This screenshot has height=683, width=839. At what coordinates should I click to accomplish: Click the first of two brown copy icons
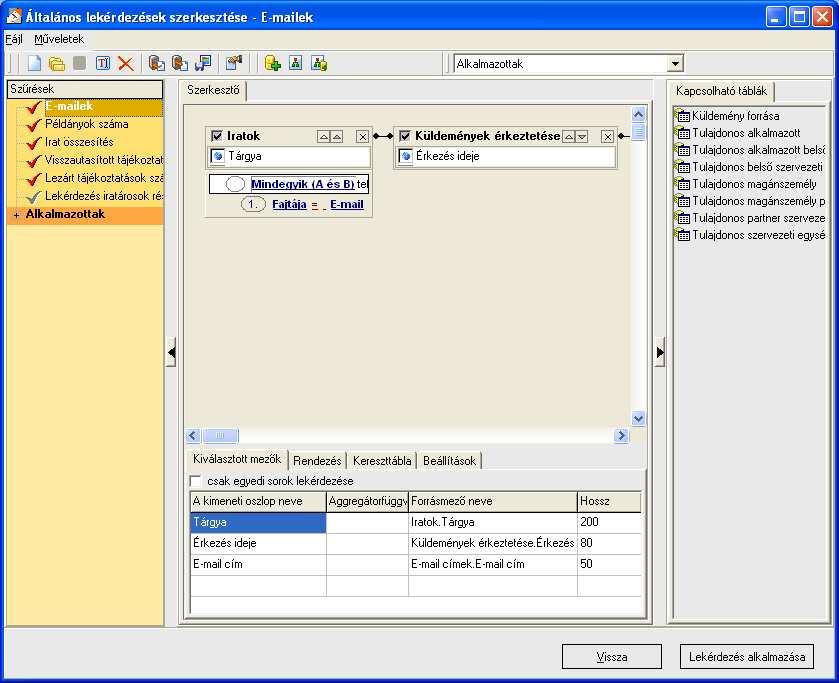157,63
